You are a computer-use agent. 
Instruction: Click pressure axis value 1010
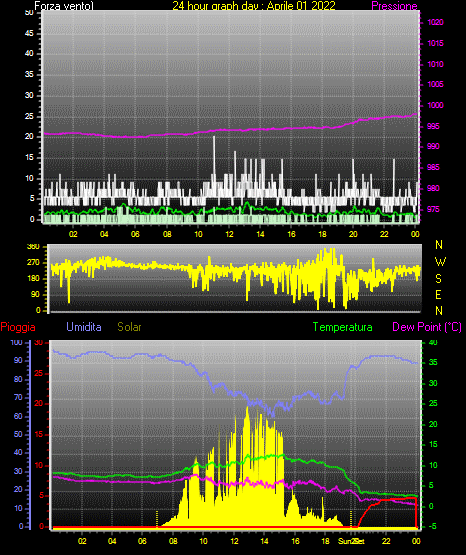click(435, 64)
